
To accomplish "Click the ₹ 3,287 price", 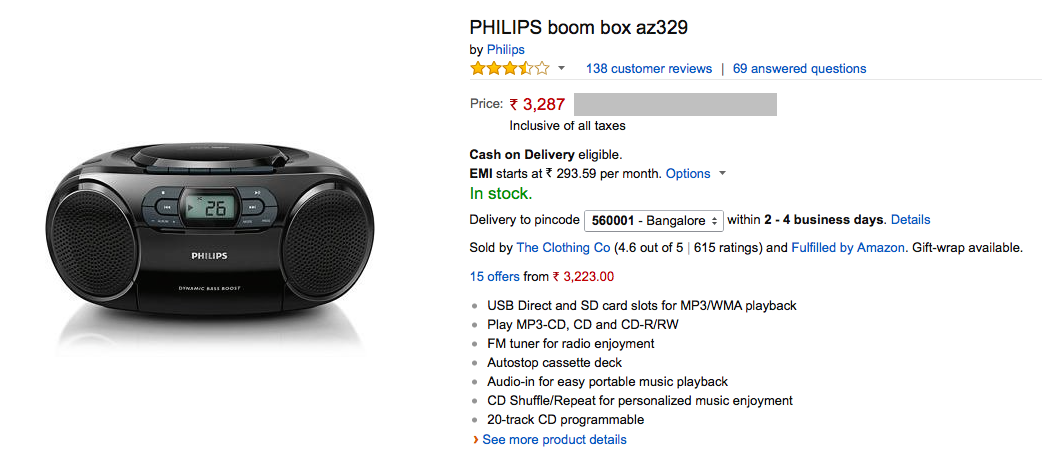I will (538, 104).
